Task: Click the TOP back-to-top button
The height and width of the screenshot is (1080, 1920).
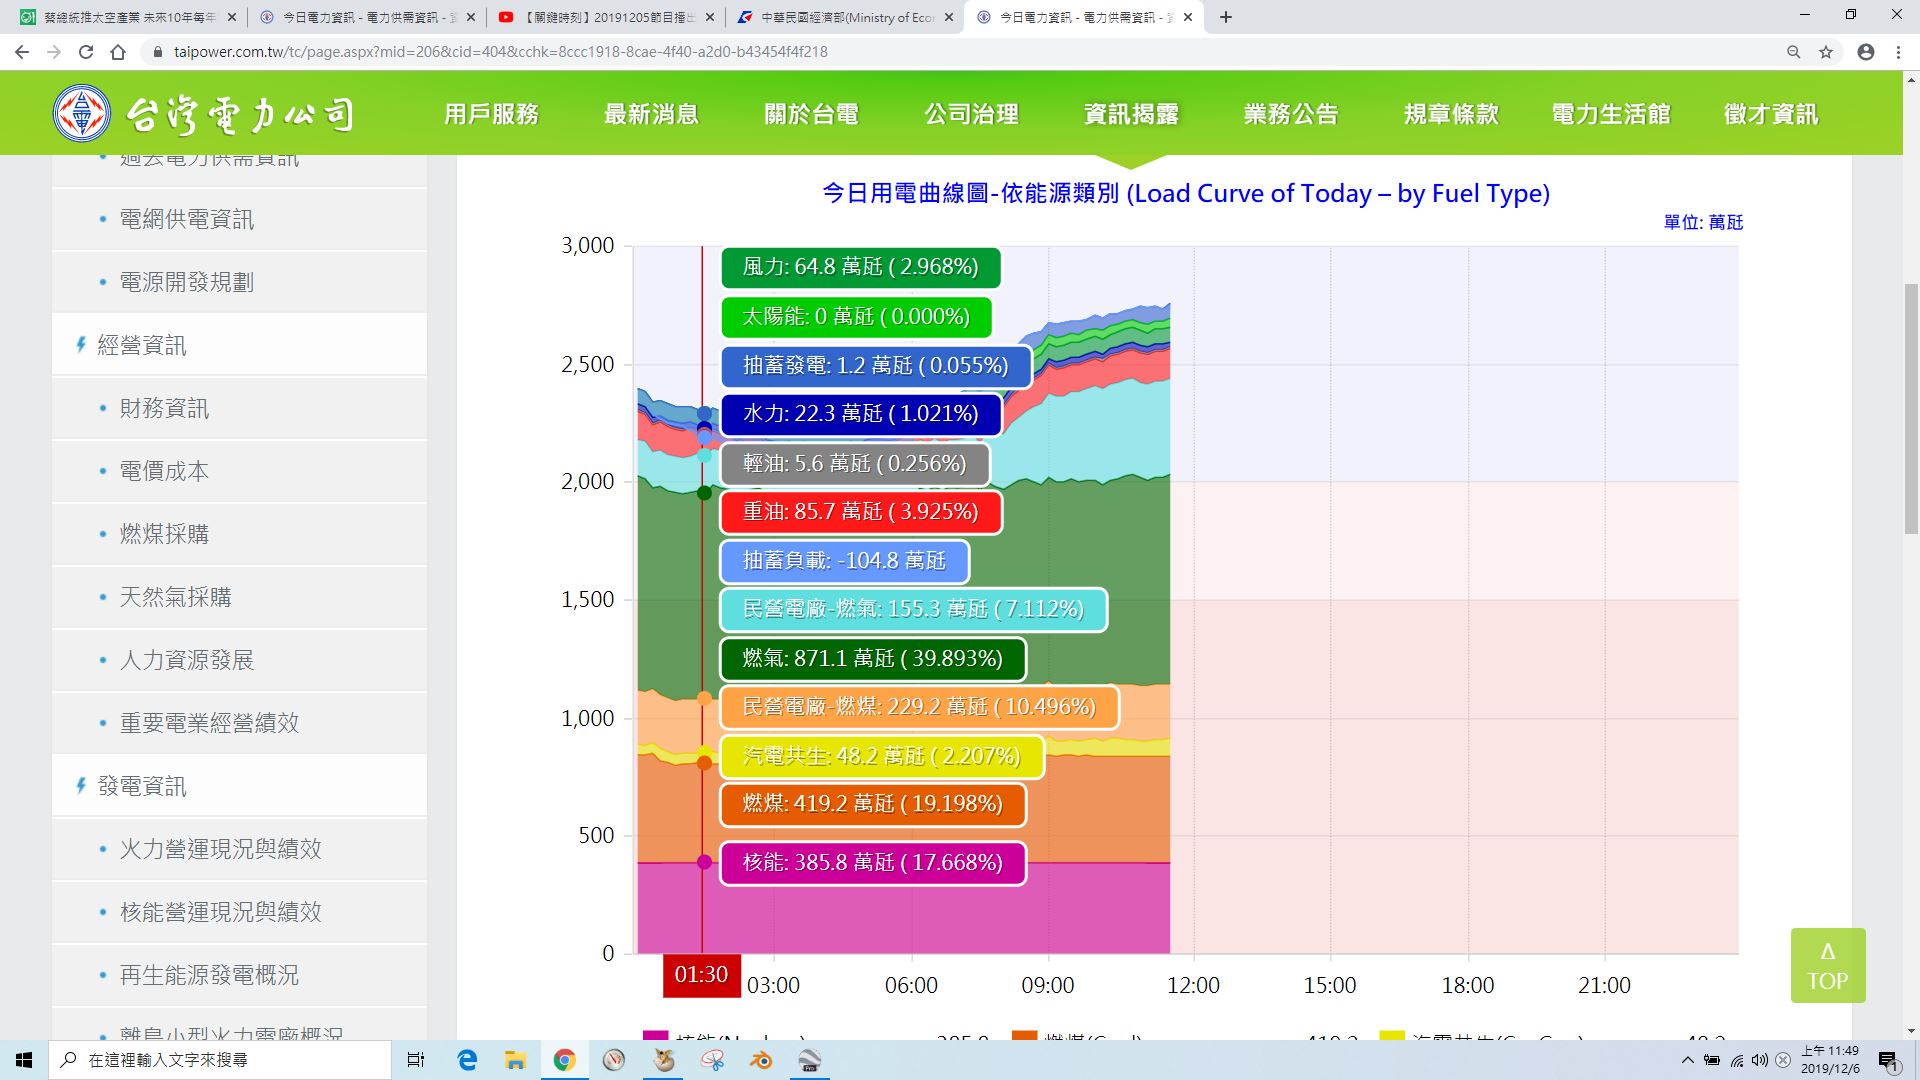Action: click(1828, 966)
